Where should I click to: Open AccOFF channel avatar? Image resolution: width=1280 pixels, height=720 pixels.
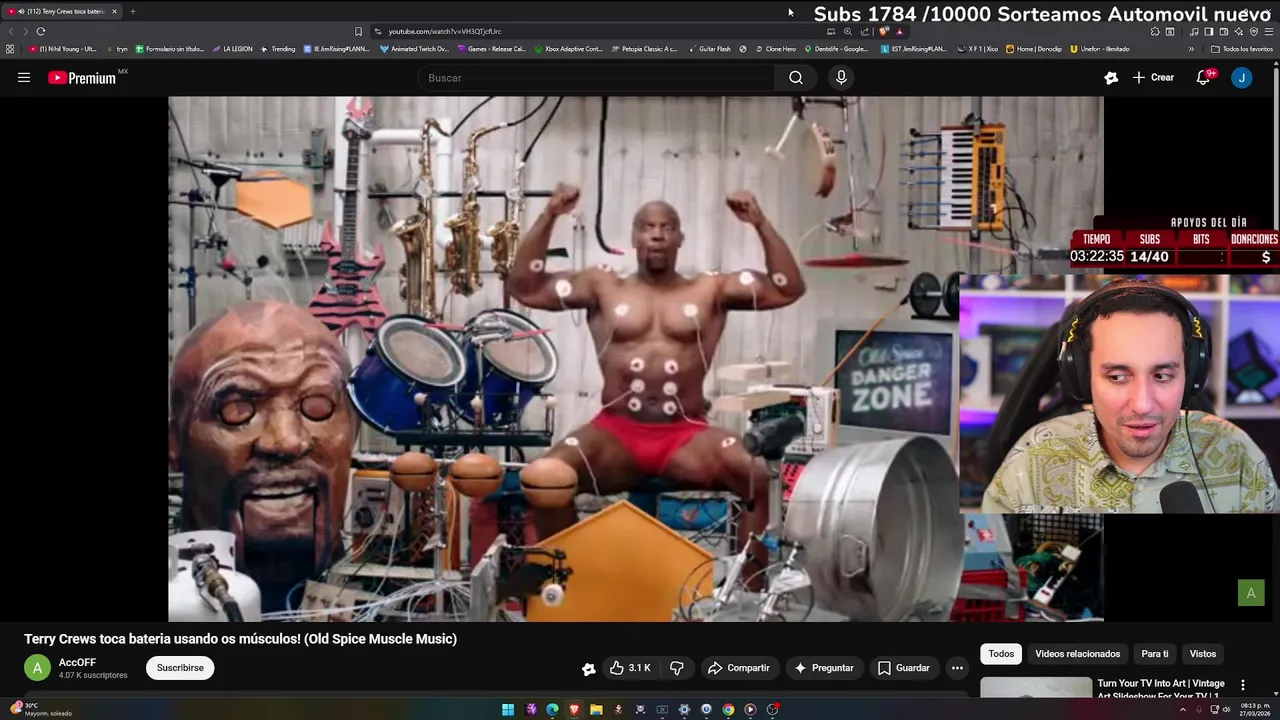pos(37,668)
